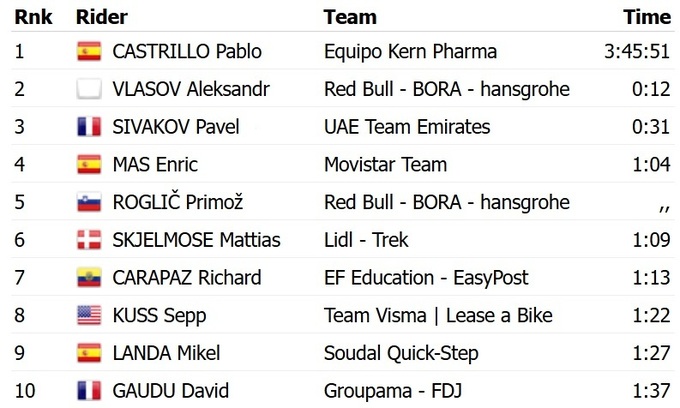Sort by the Time column header
The image size is (680, 408).
(646, 17)
